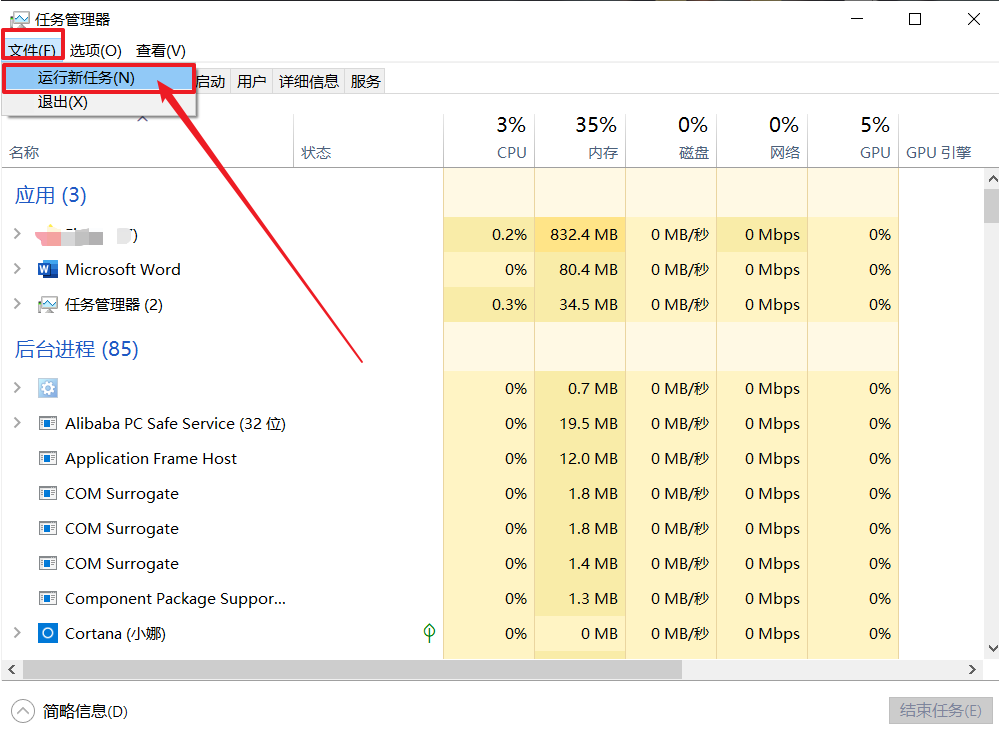Expand the Microsoft Word process group
Viewport: 1000px width, 729px height.
[16, 270]
